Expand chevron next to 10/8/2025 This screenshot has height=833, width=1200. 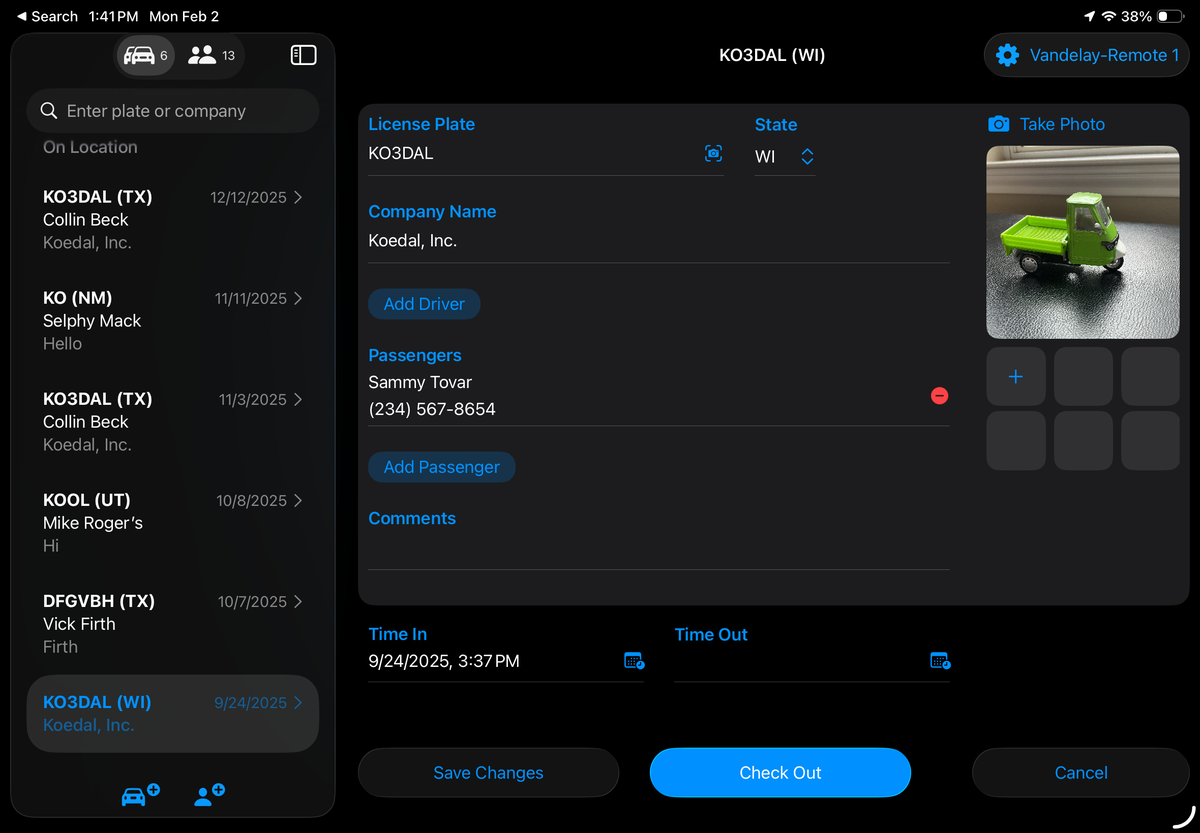(x=298, y=501)
